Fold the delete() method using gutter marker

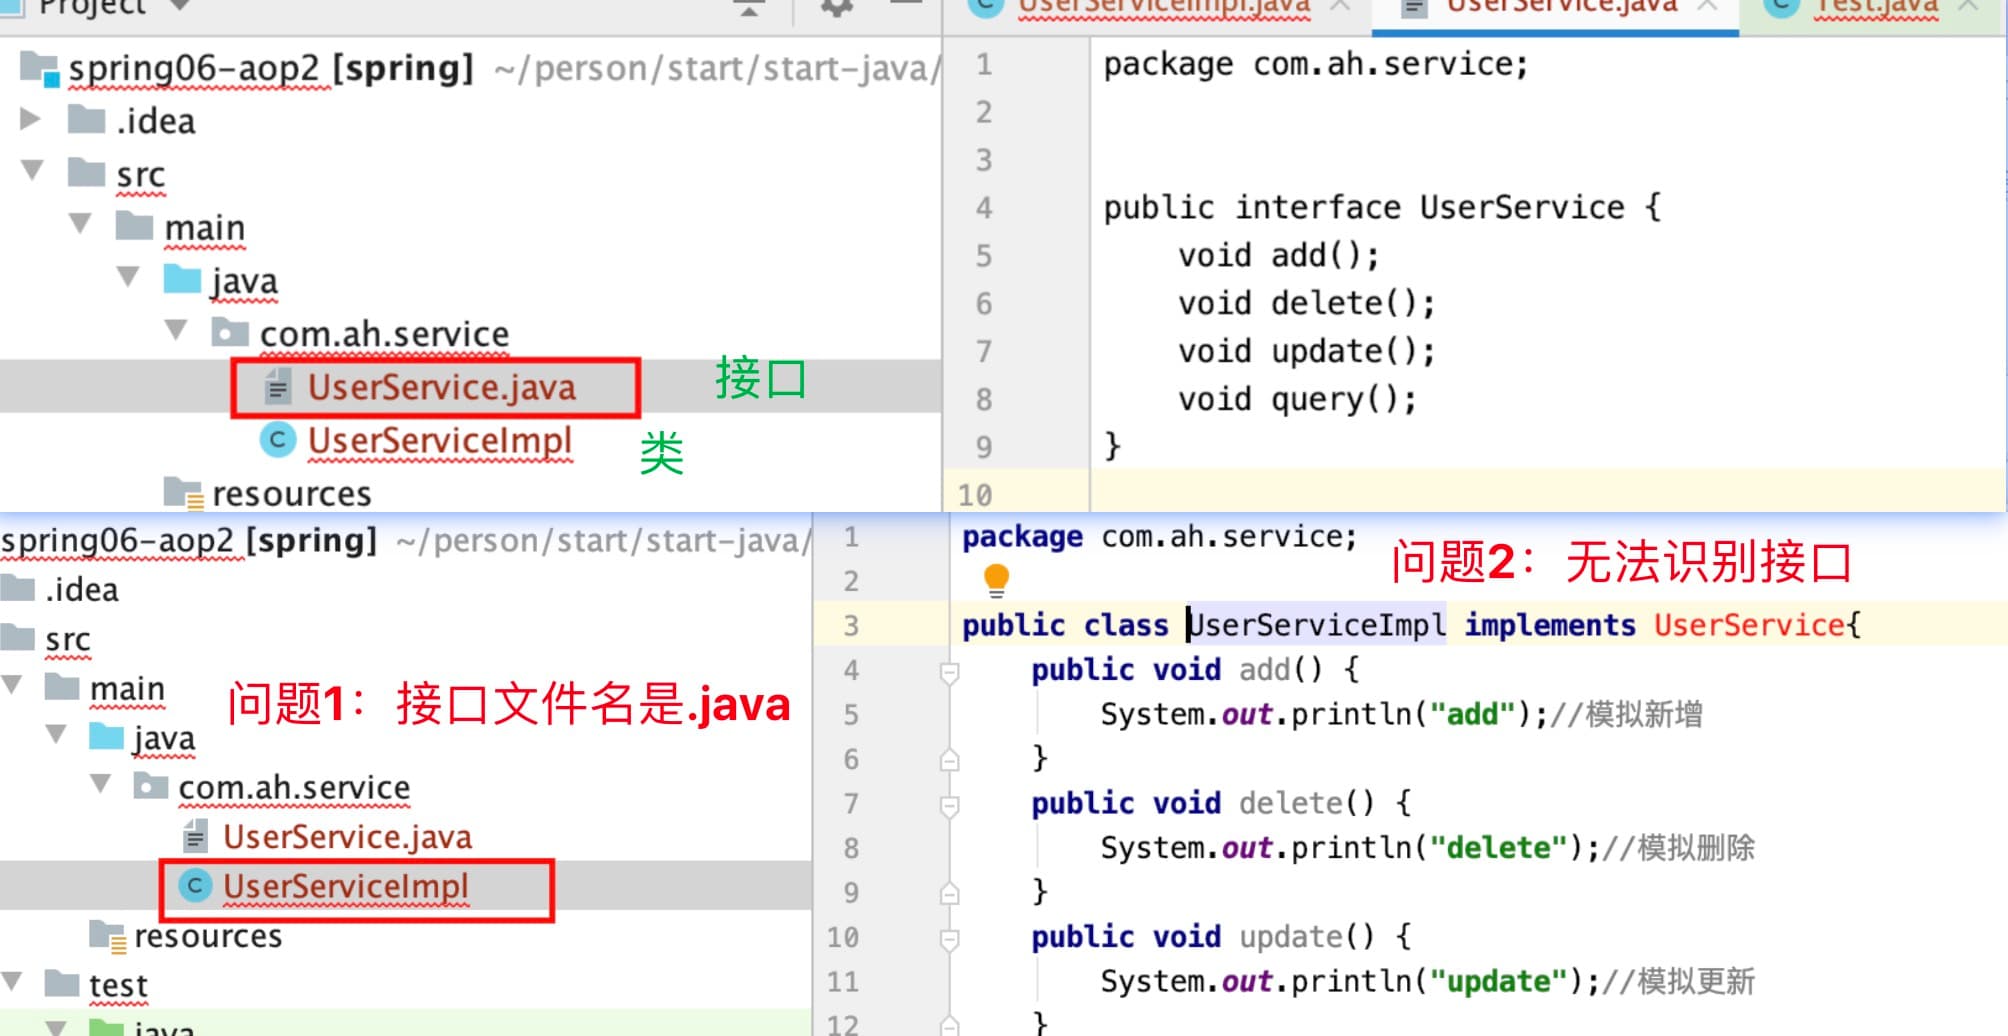tap(950, 805)
